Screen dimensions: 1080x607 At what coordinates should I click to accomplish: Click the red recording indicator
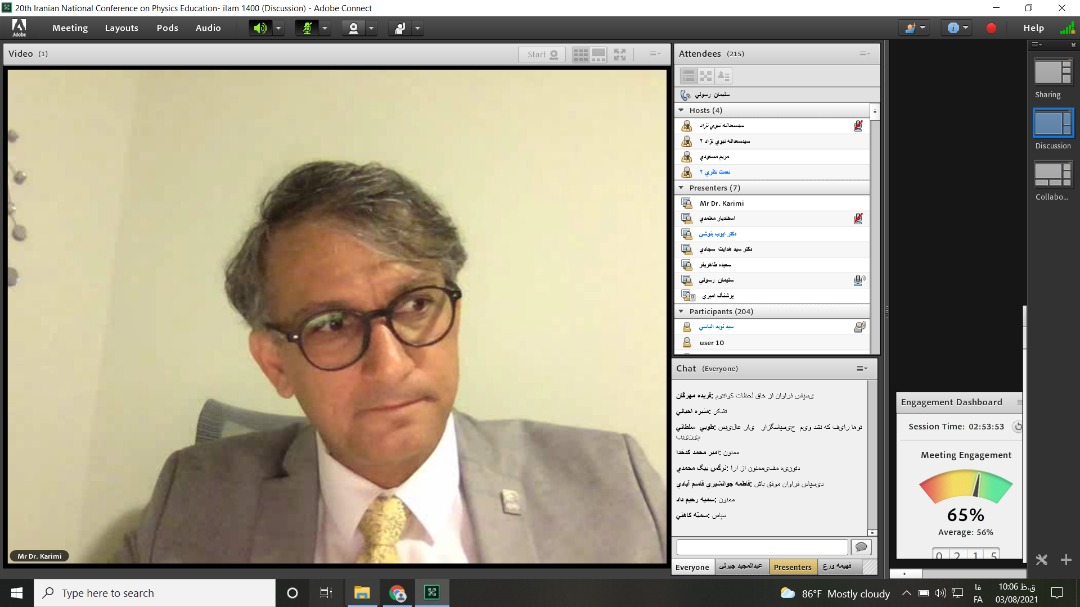point(991,28)
